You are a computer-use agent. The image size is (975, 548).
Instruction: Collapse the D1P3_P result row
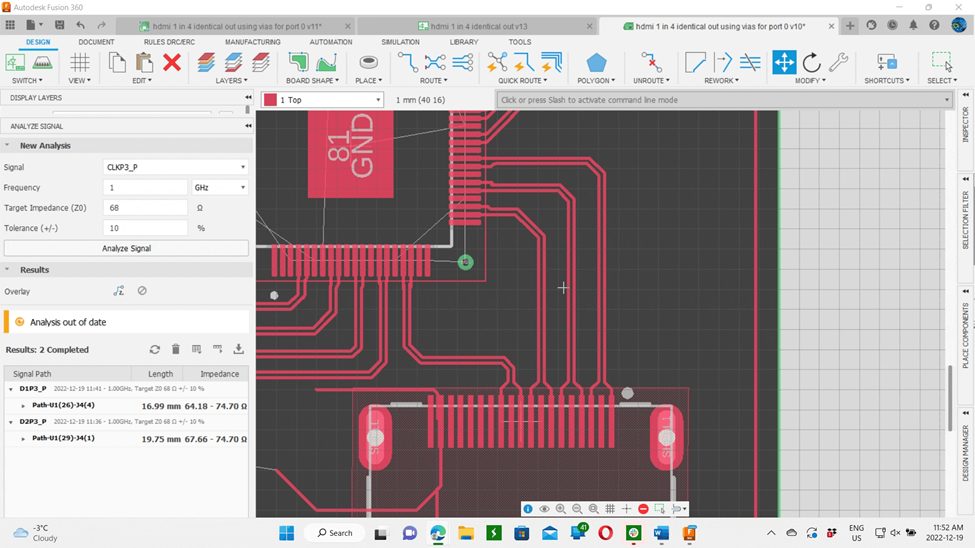11,388
